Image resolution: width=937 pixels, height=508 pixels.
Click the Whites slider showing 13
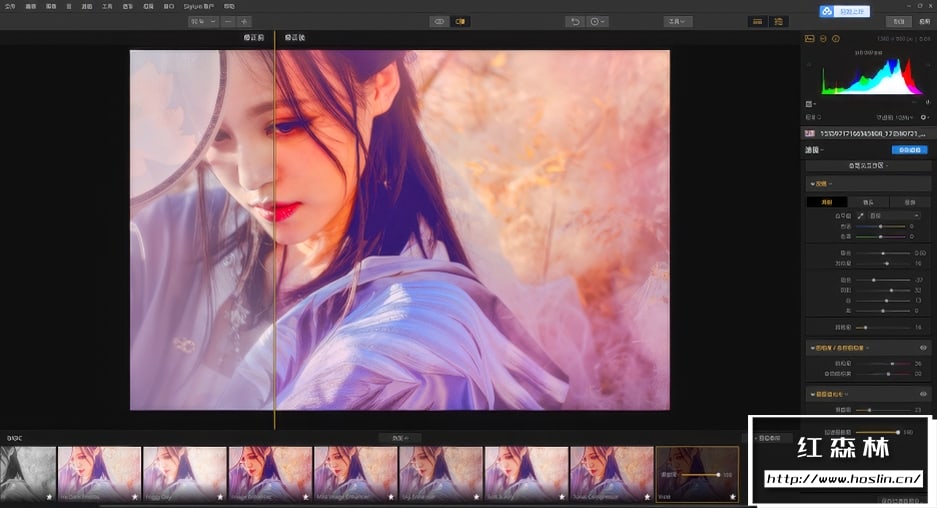point(883,300)
